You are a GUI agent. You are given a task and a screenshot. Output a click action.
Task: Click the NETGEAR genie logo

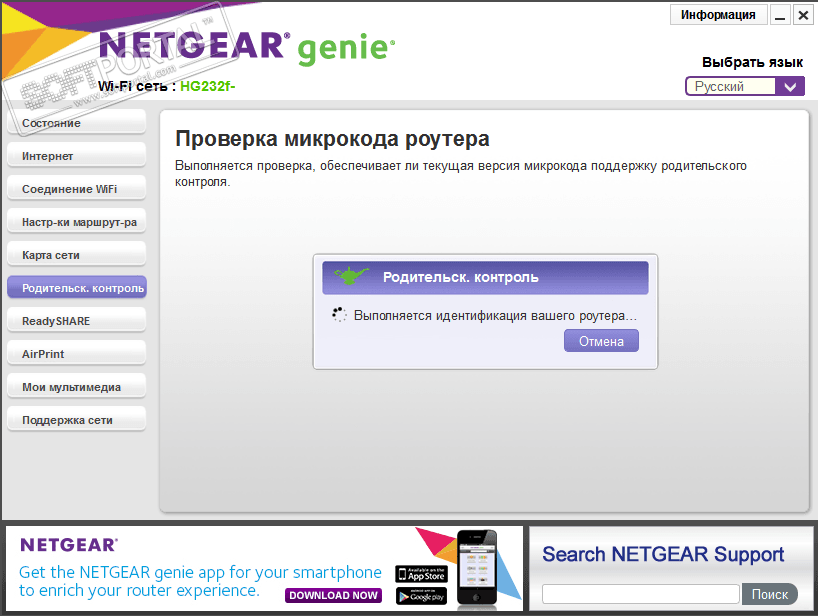(x=247, y=47)
